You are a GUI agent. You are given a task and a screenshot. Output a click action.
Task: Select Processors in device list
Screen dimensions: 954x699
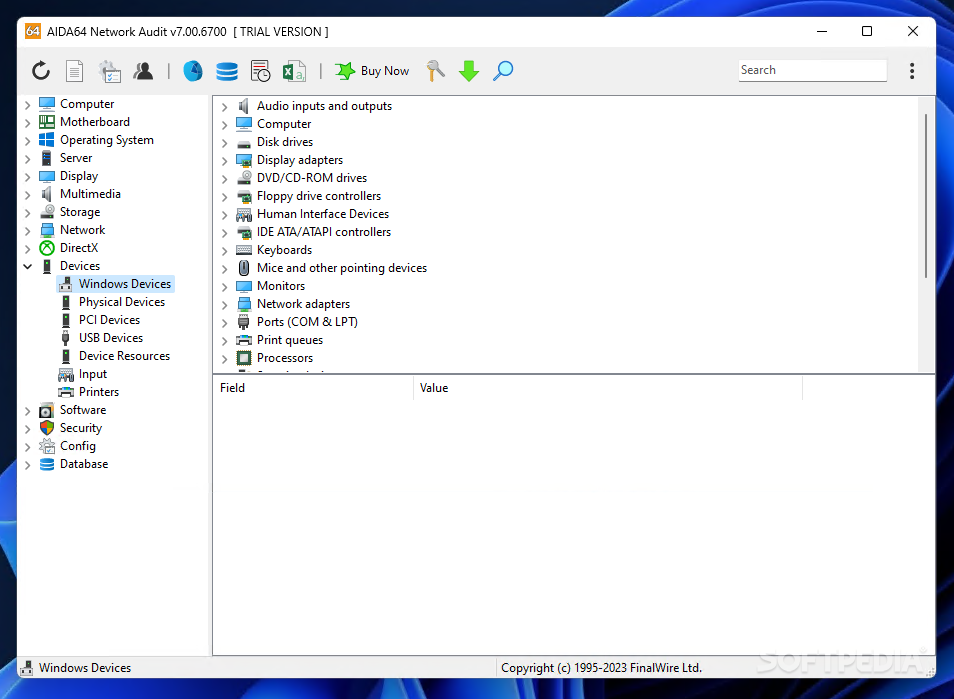click(x=285, y=358)
